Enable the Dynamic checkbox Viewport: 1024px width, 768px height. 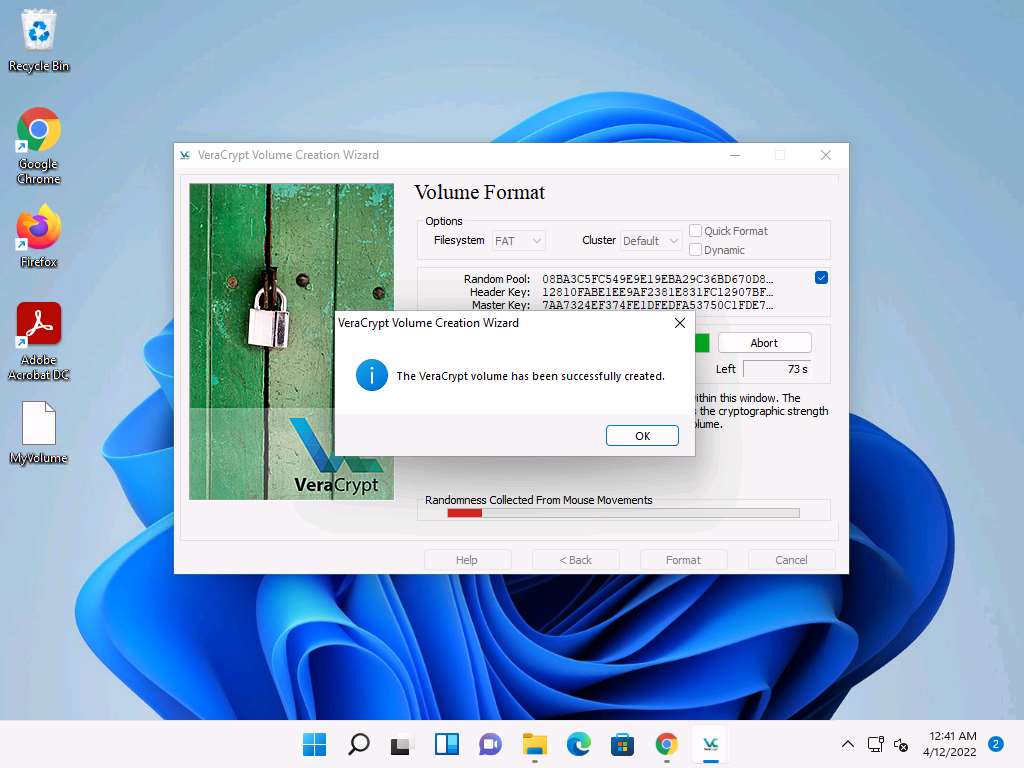tap(696, 250)
